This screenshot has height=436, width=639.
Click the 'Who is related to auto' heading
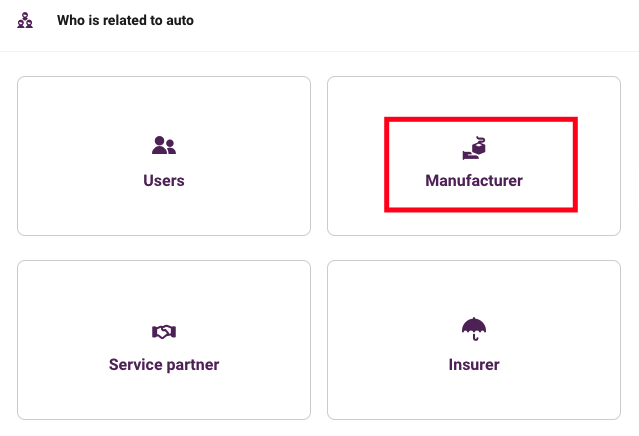click(x=126, y=20)
